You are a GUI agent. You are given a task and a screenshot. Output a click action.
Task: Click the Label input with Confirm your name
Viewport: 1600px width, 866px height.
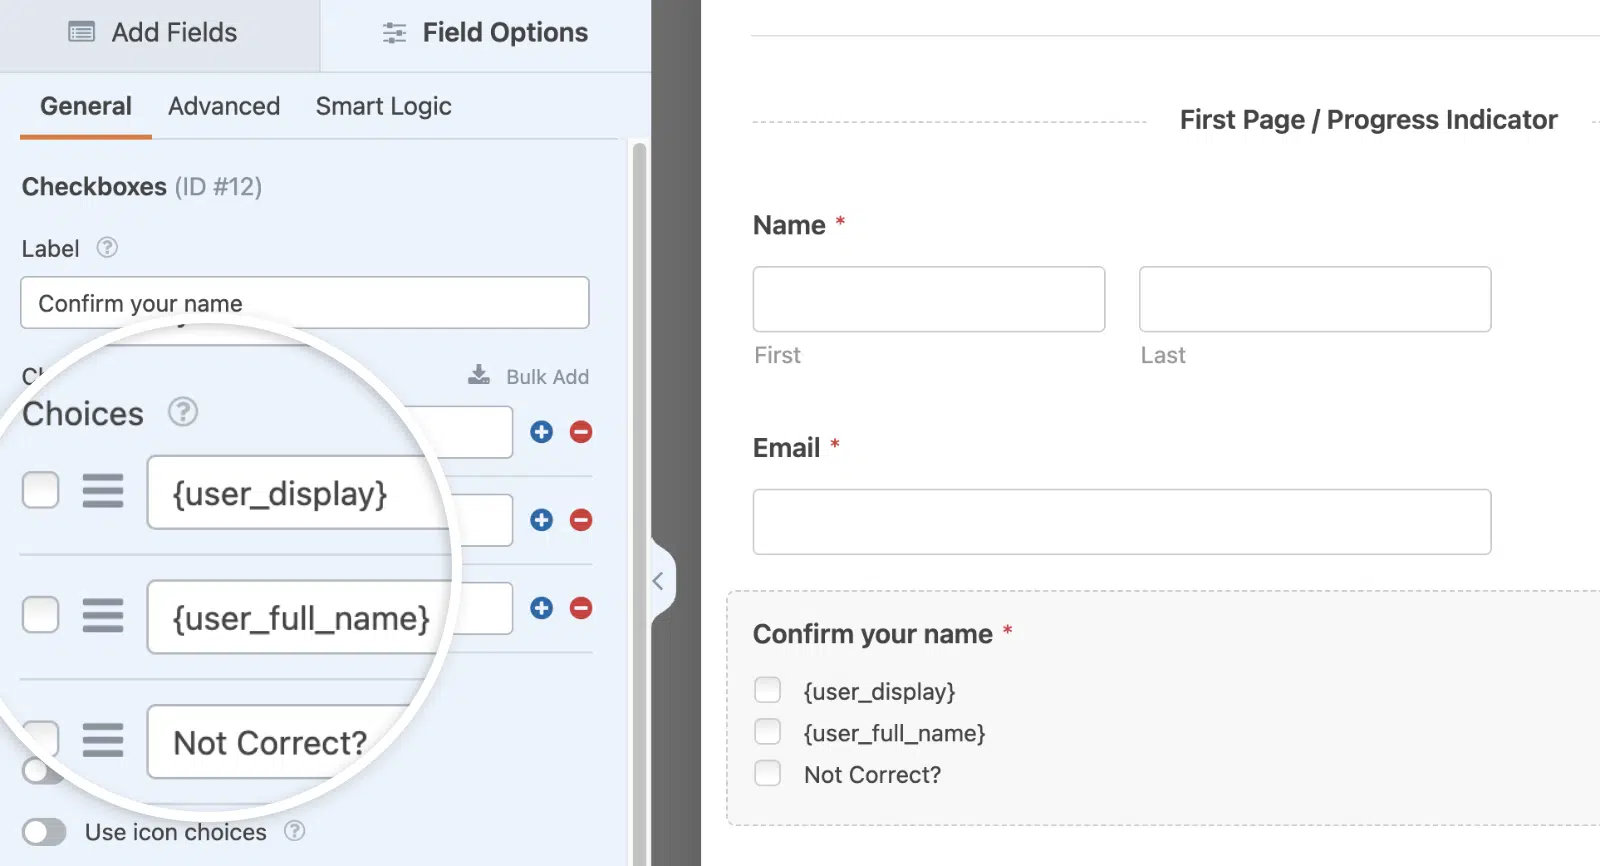(305, 303)
